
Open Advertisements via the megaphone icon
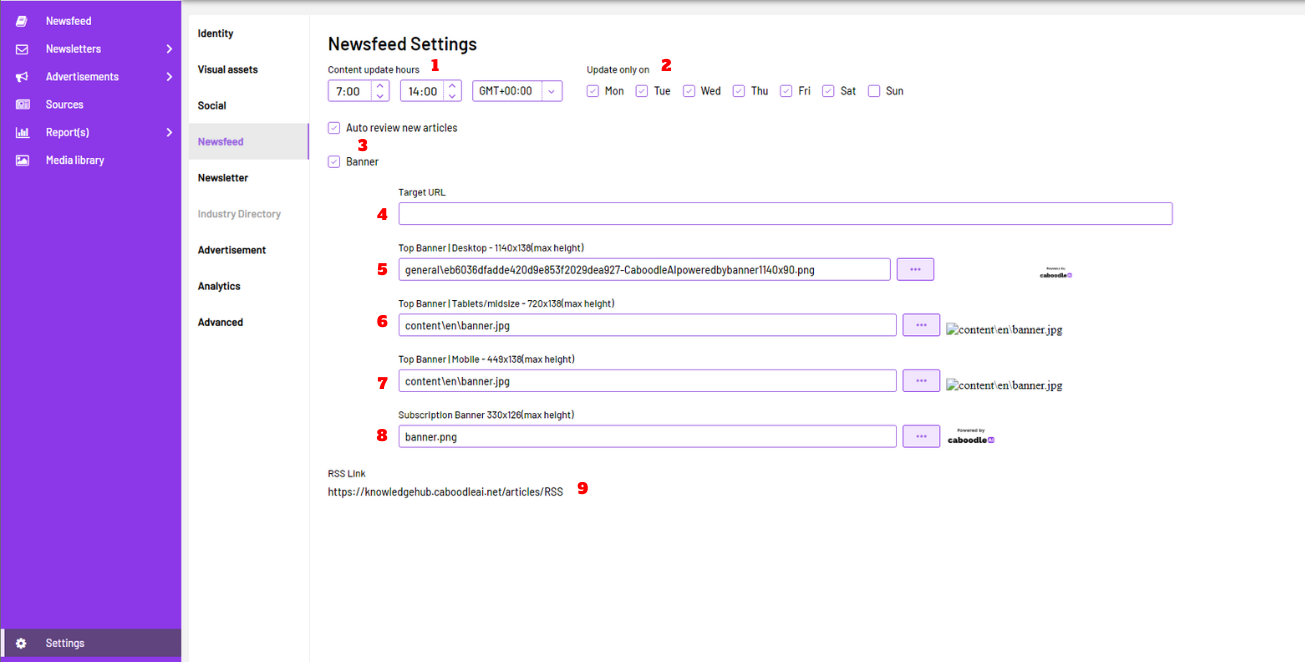coord(22,76)
